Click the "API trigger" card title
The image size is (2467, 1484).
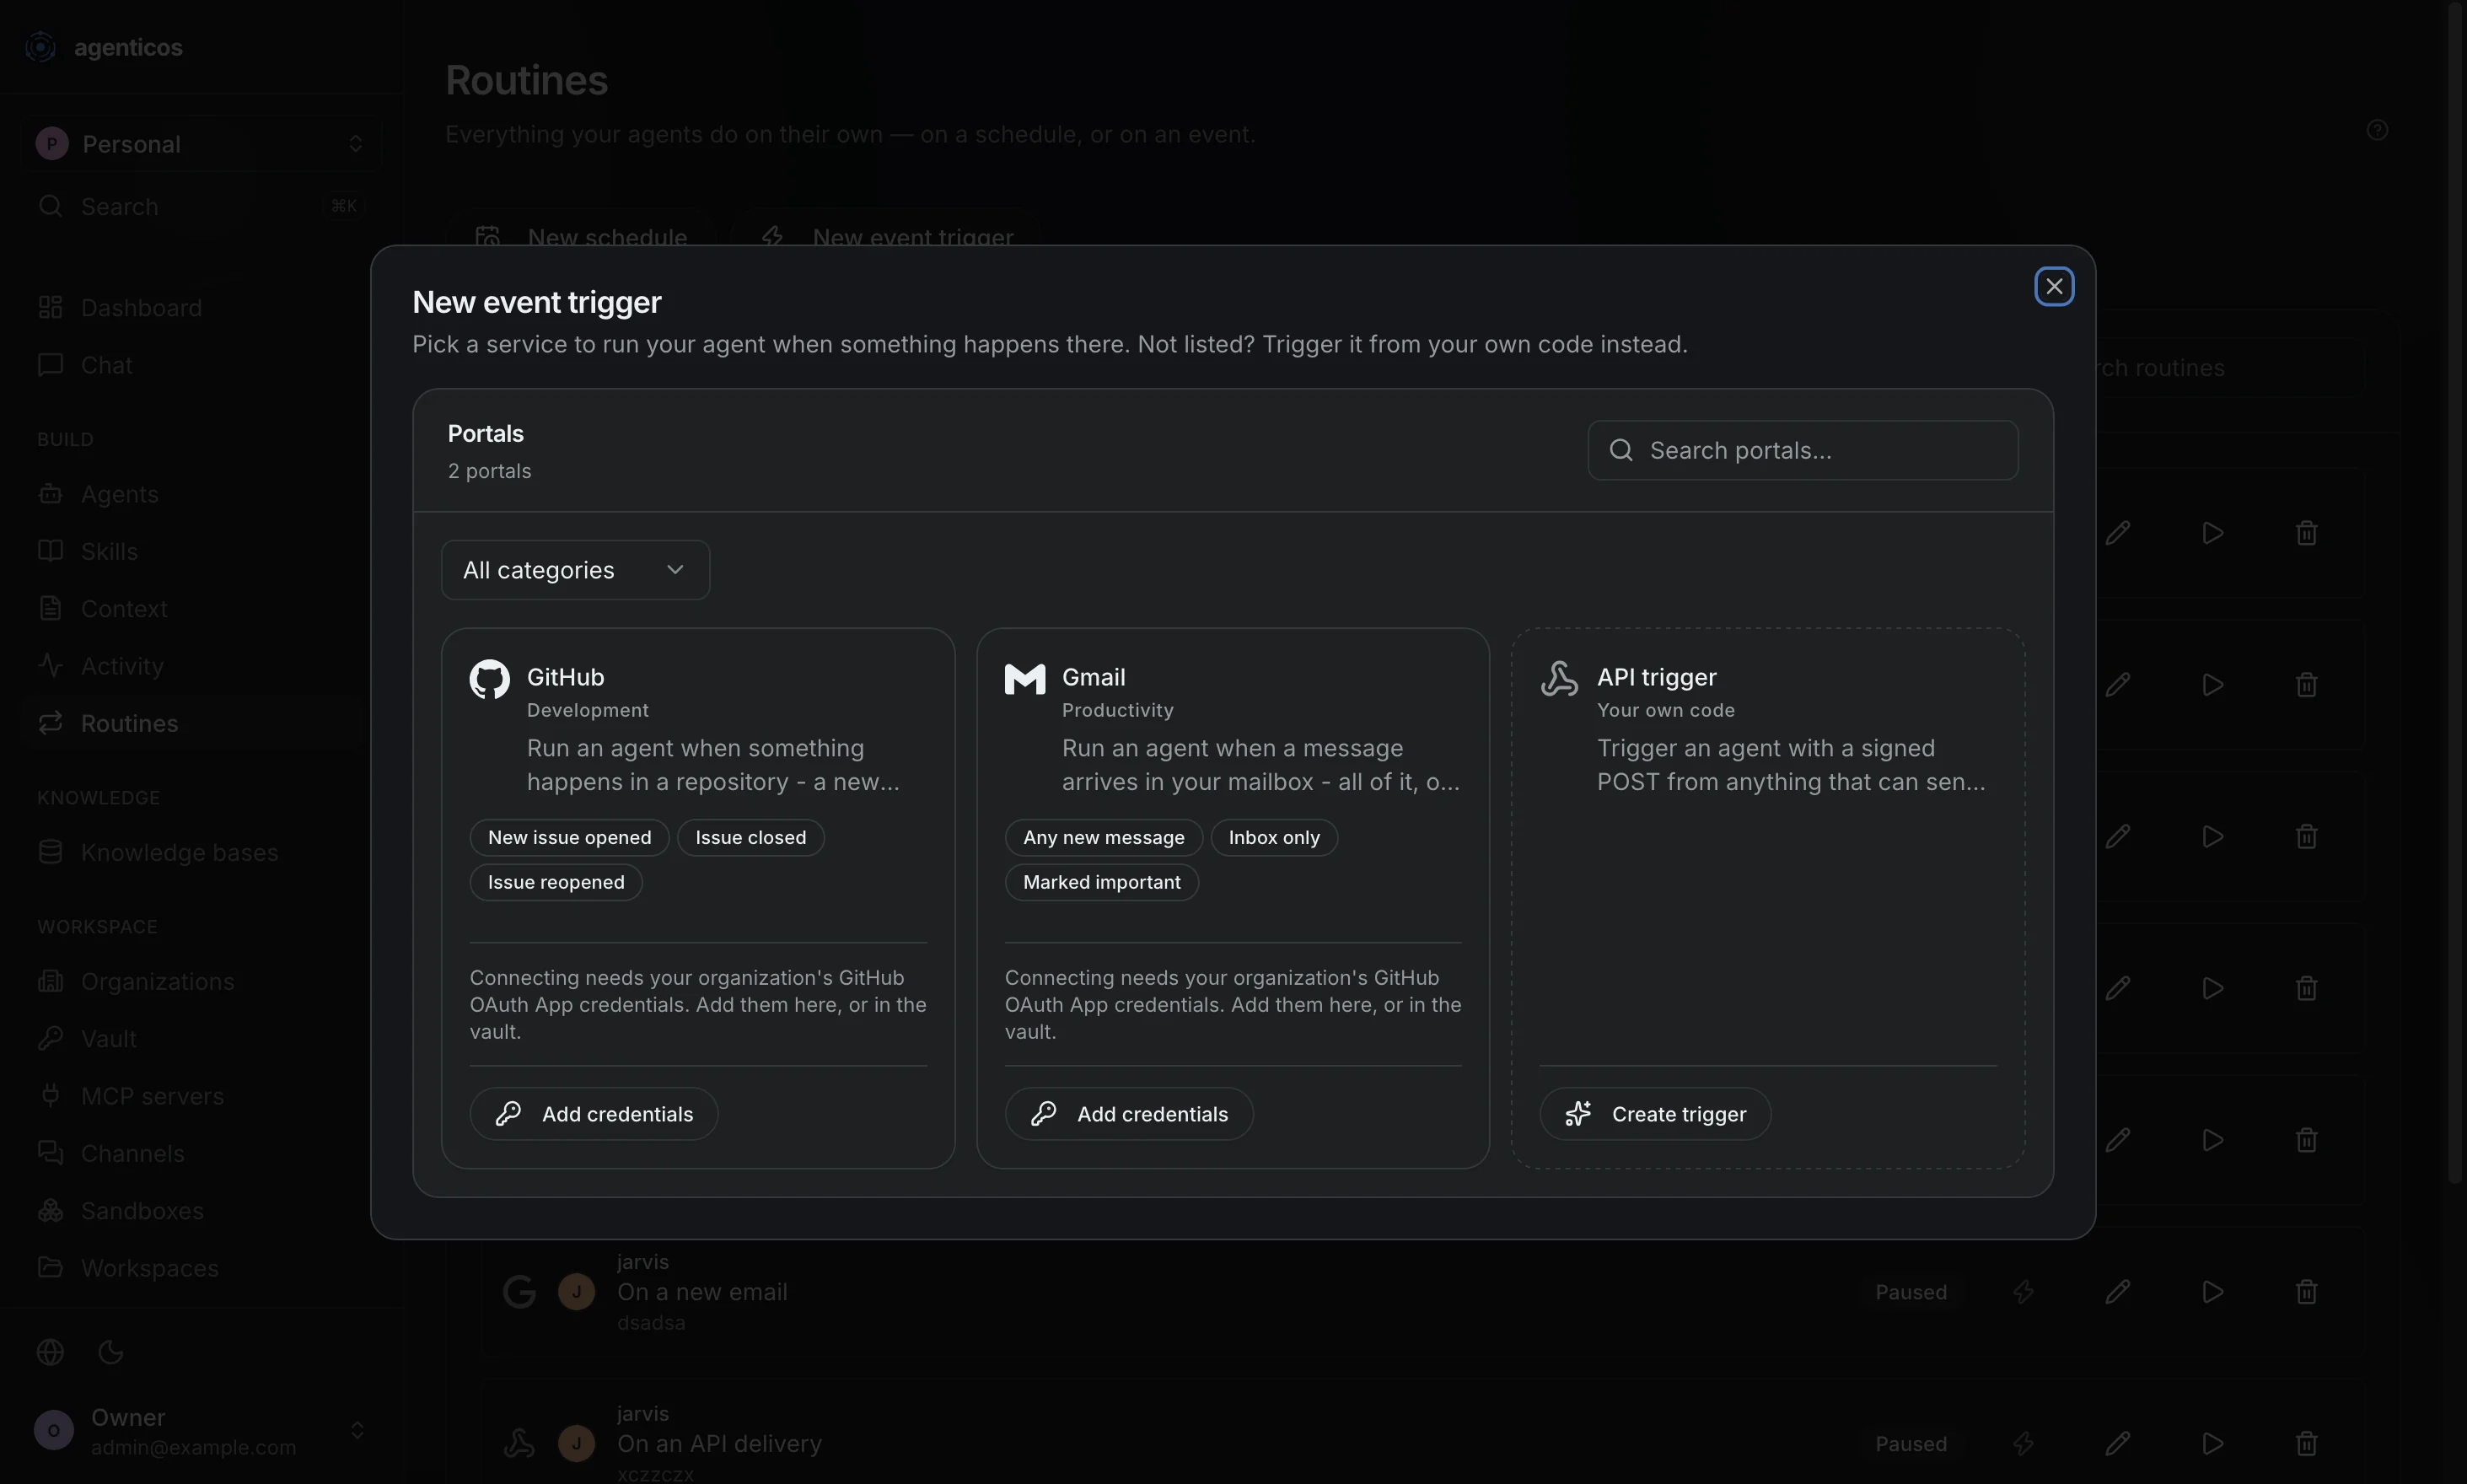1656,677
